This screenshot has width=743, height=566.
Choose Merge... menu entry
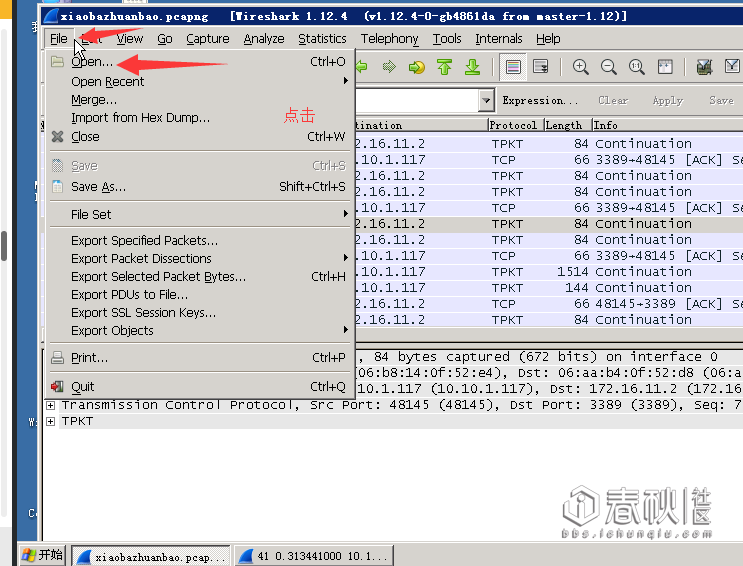click(200, 100)
